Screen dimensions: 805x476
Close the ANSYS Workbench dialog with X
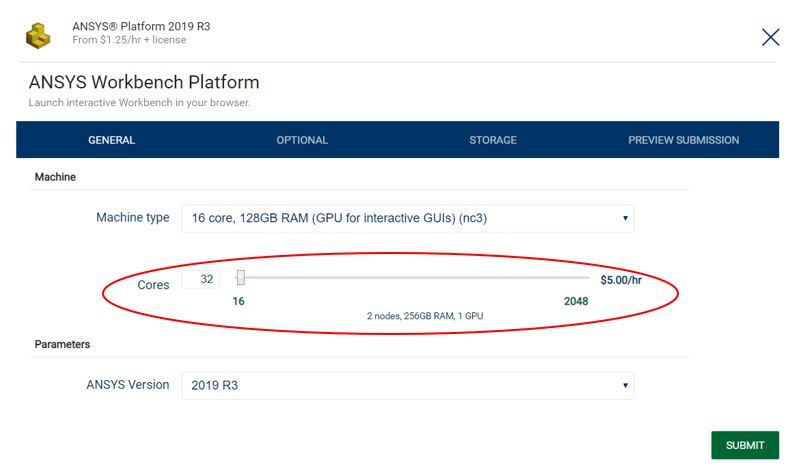770,37
